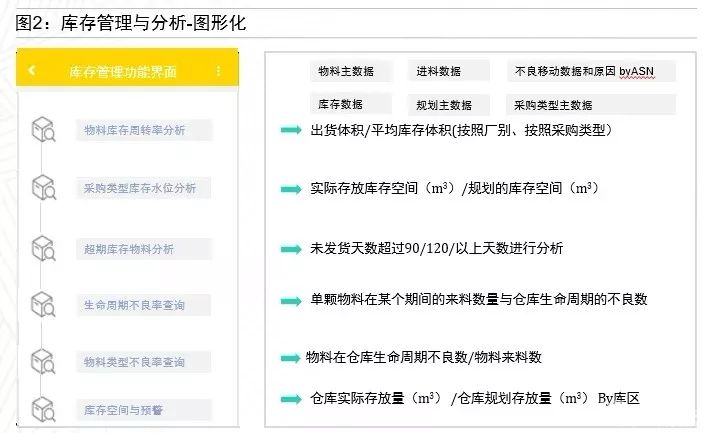Click the 采购类型主数据 tag

coord(591,105)
